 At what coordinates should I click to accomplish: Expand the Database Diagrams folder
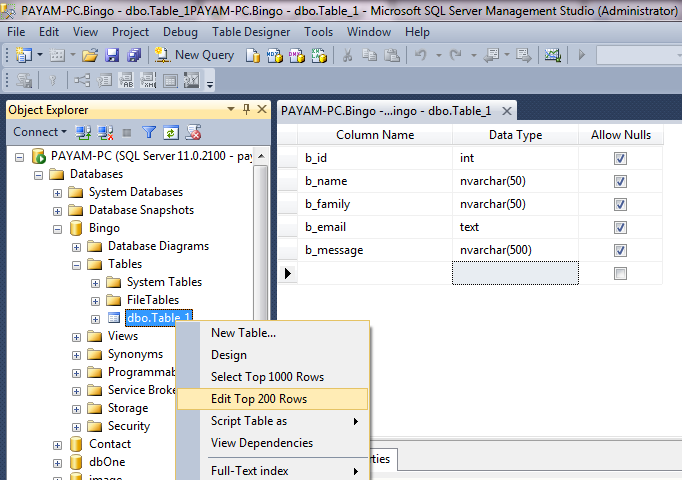pos(77,247)
